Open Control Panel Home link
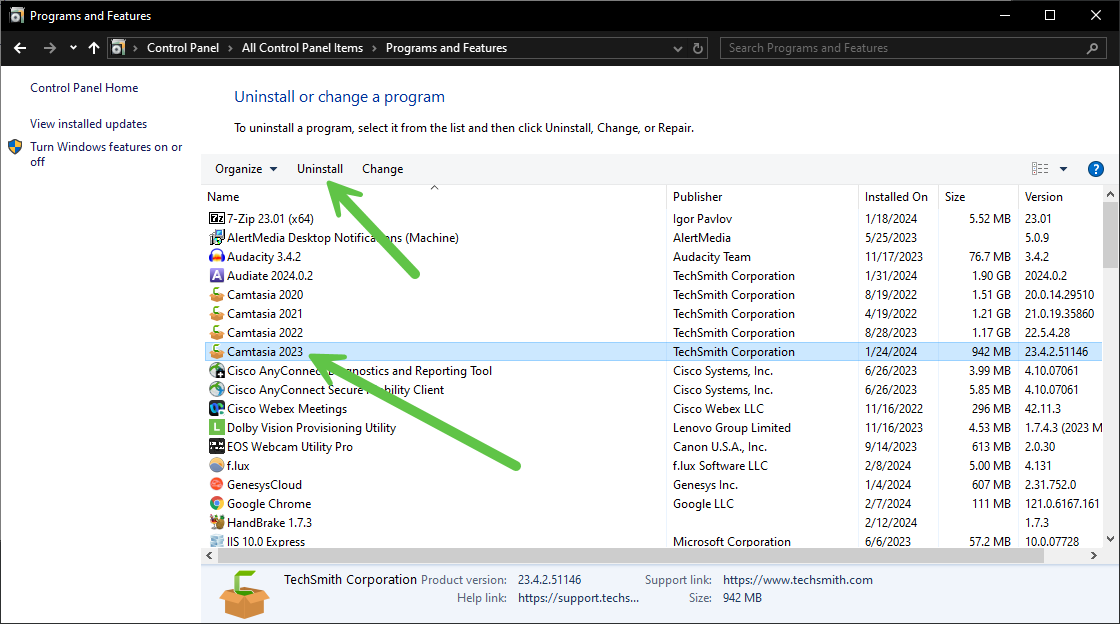1120x624 pixels. pyautogui.click(x=84, y=88)
